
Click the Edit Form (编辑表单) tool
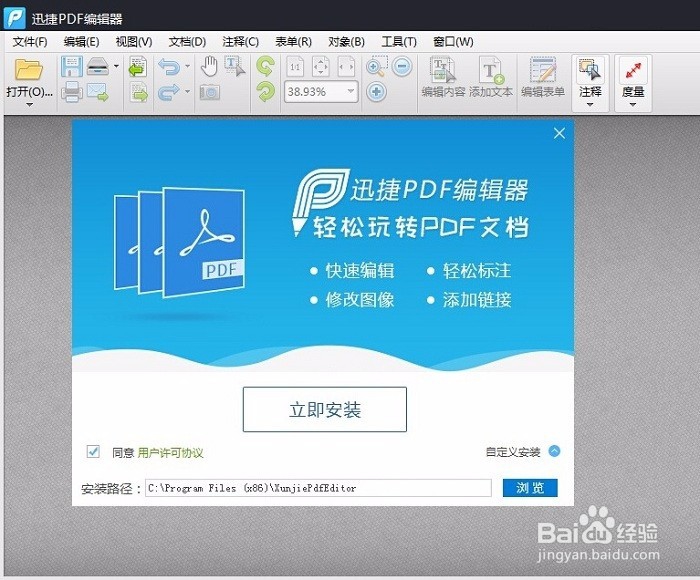[543, 77]
